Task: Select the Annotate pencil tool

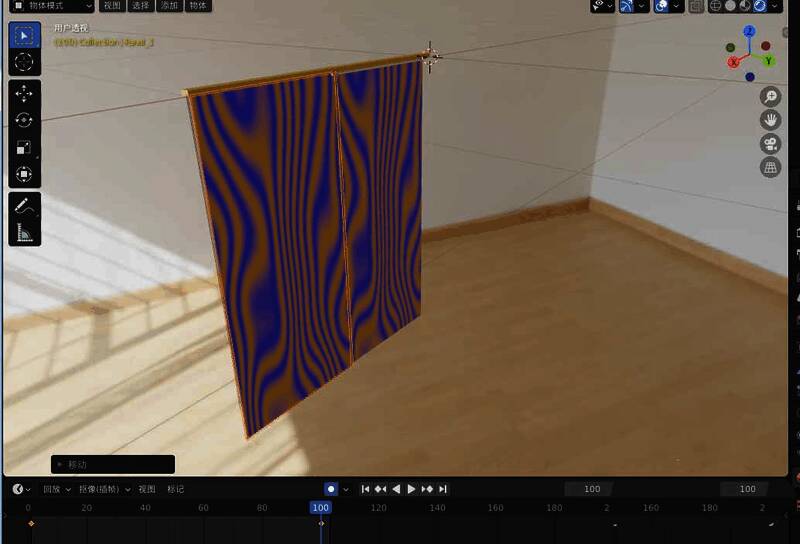Action: pos(24,206)
